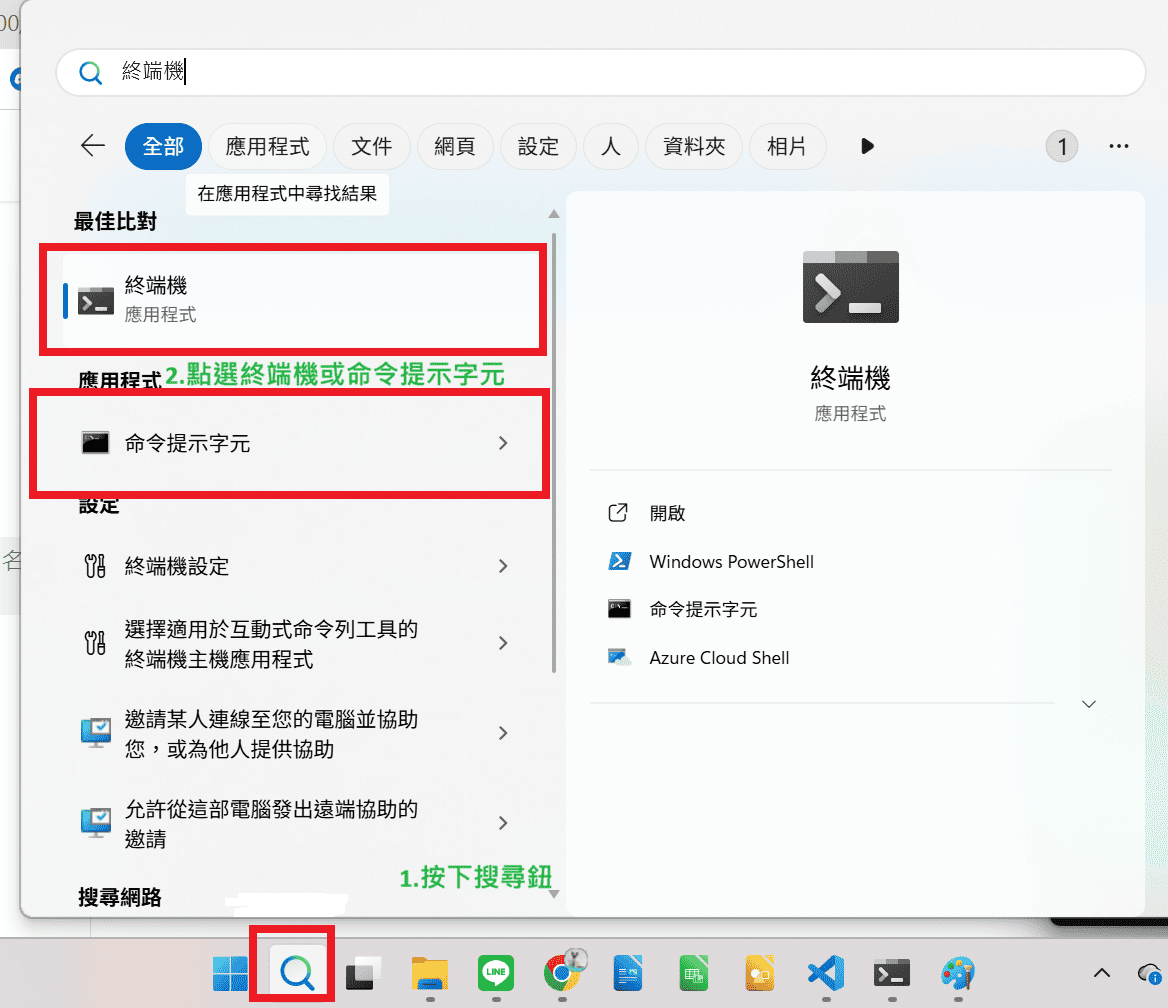The height and width of the screenshot is (1008, 1168).
Task: Select the 資料夾 filter tab
Action: coord(693,147)
